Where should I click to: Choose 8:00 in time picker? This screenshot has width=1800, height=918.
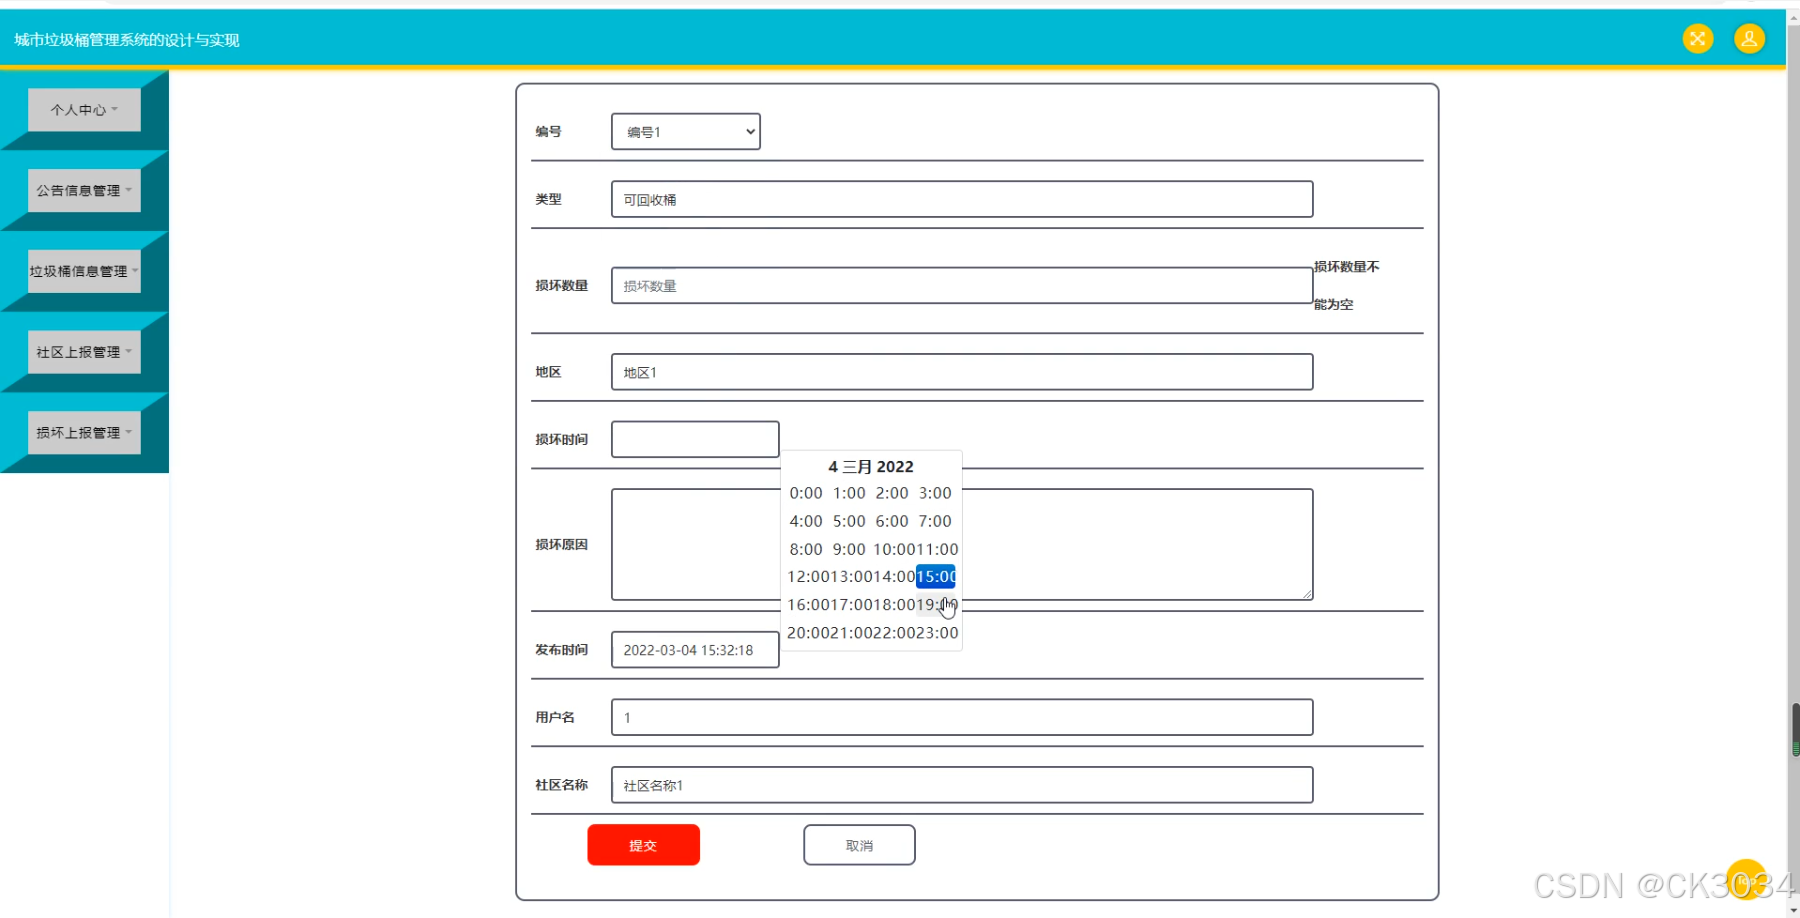[x=806, y=549]
